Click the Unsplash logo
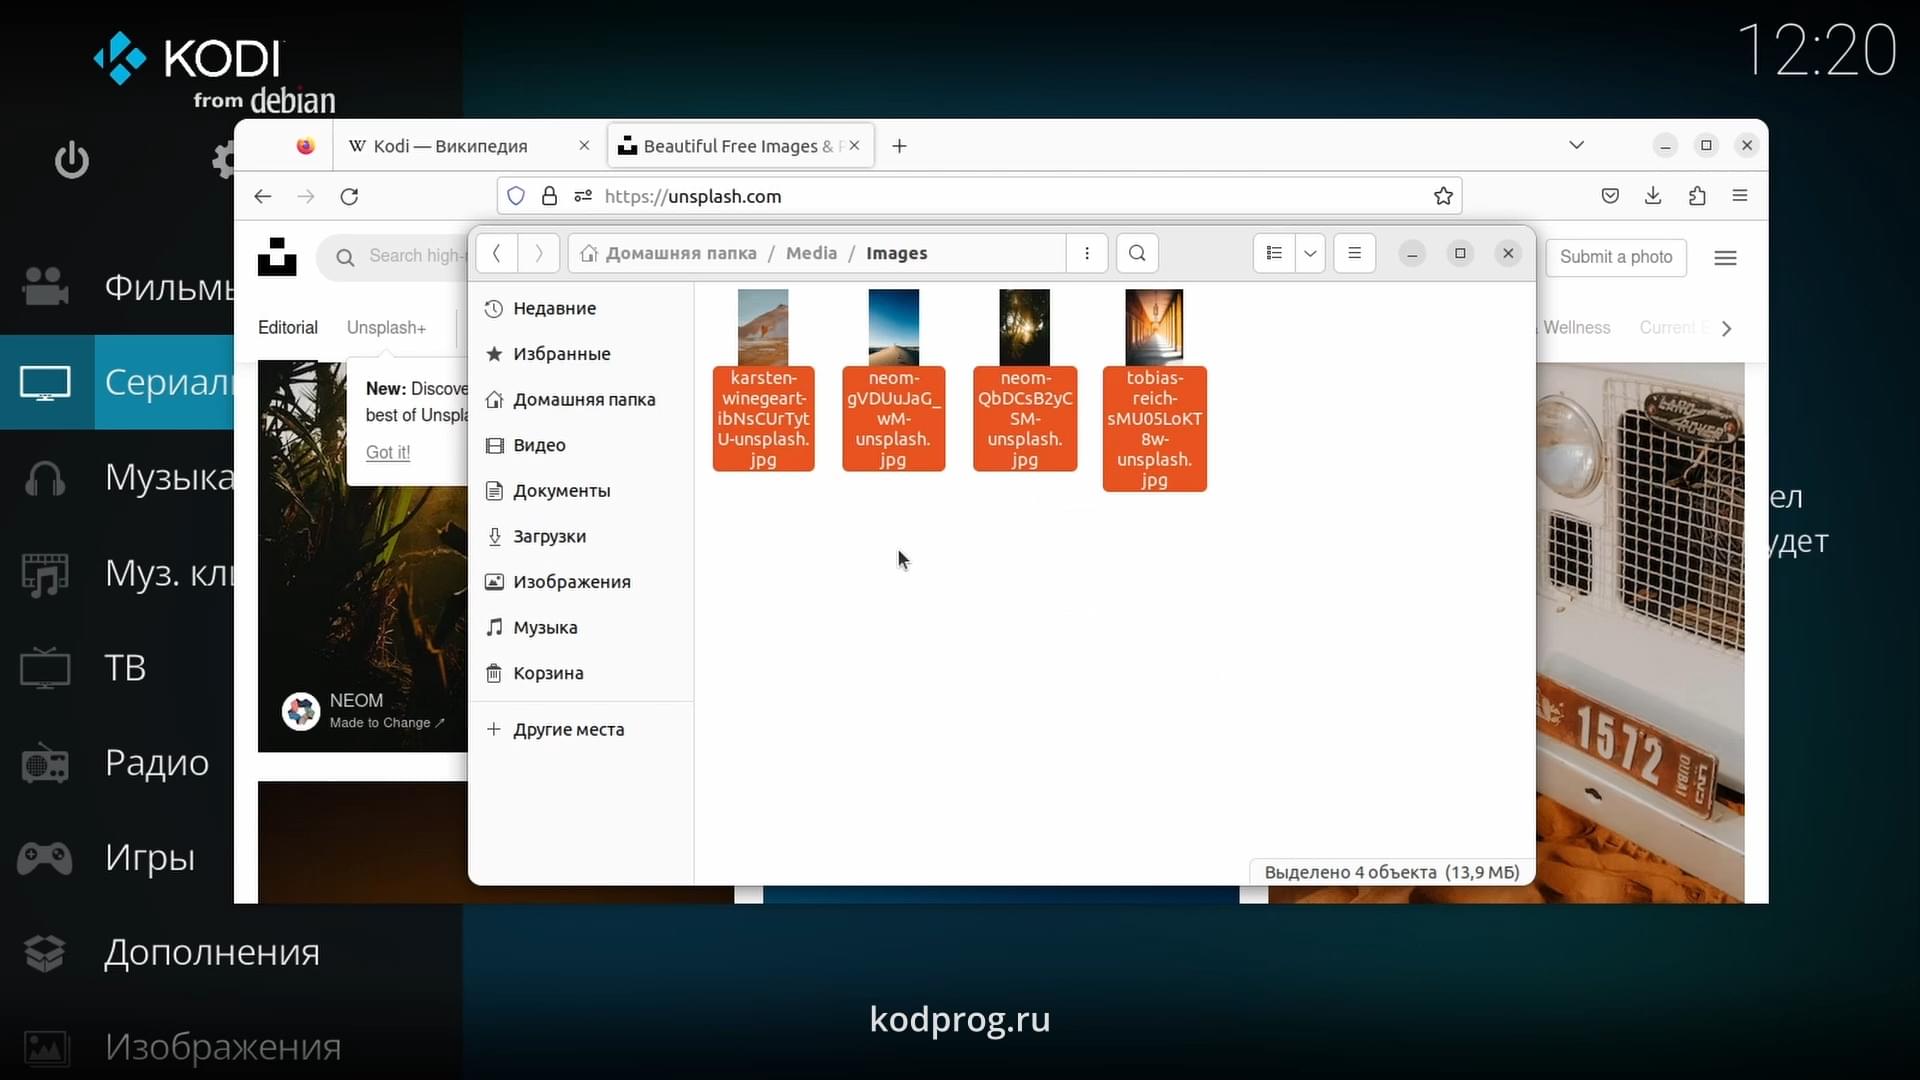This screenshot has height=1080, width=1920. 277,257
